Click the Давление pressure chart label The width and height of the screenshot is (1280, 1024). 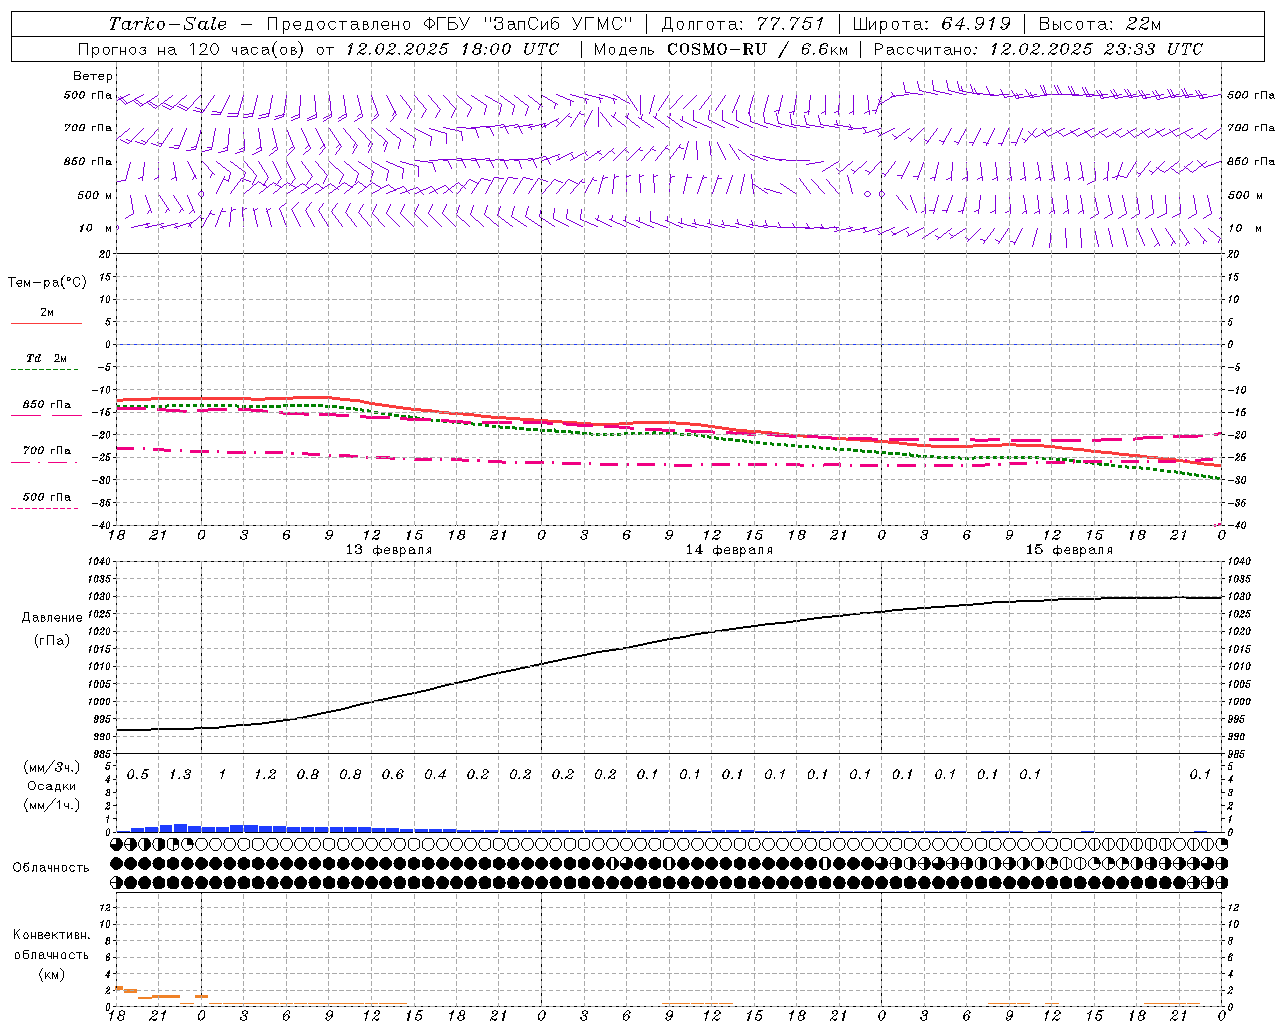[x=52, y=618]
